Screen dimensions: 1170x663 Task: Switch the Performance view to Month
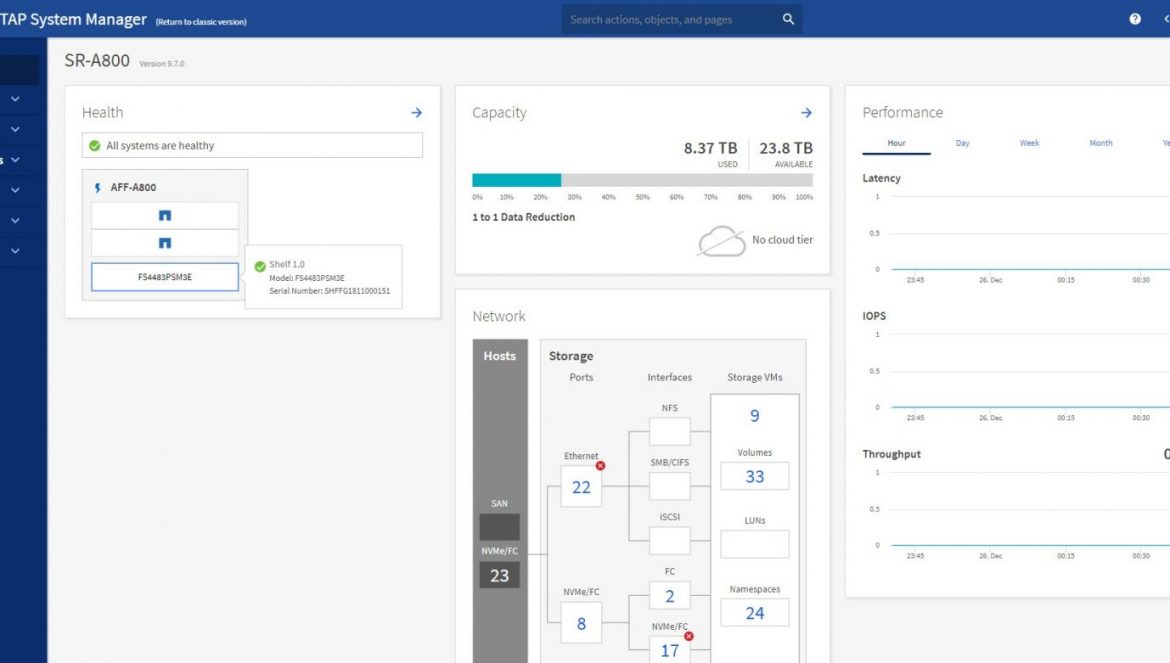pyautogui.click(x=1101, y=143)
